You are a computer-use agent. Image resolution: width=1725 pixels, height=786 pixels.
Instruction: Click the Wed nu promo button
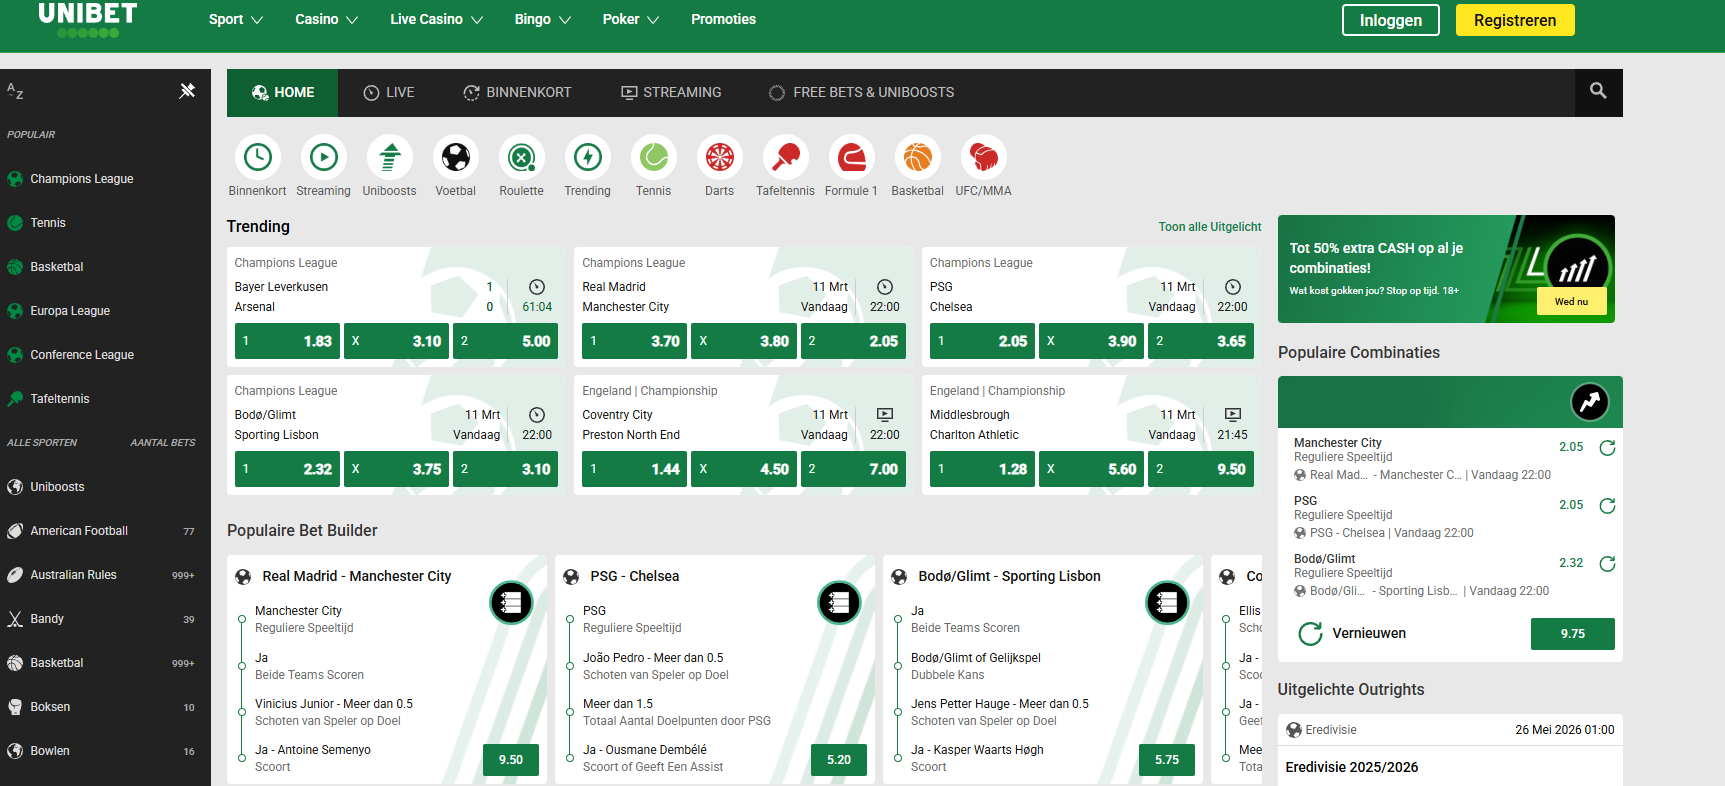click(1571, 301)
